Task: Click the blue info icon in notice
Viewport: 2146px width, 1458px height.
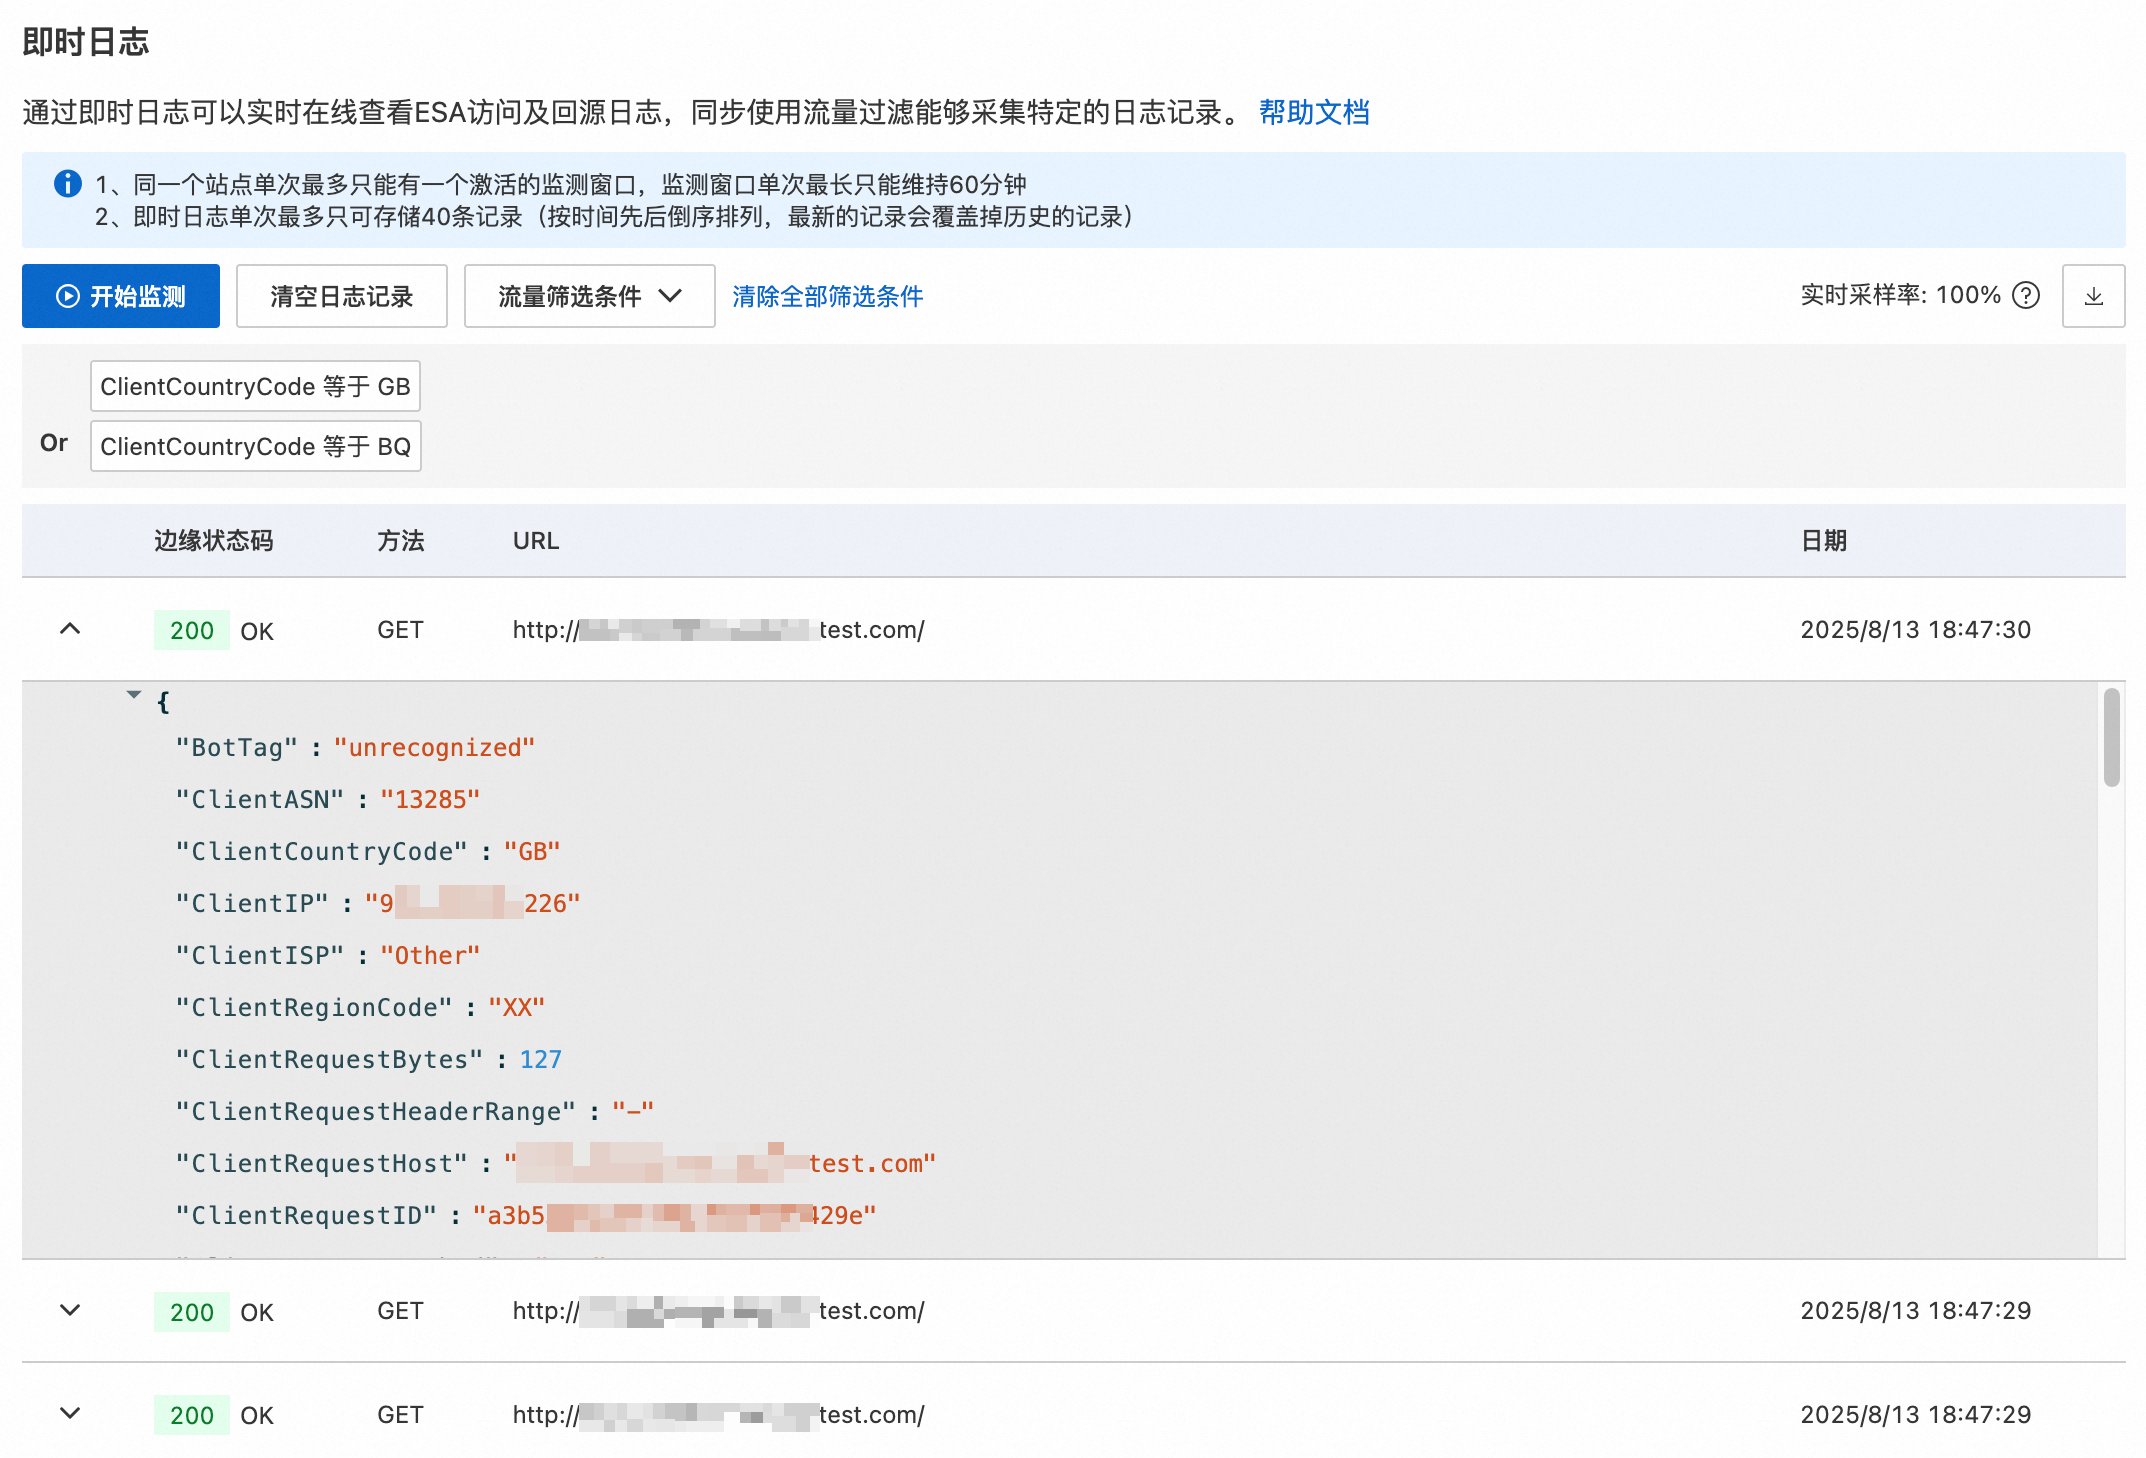Action: (67, 184)
